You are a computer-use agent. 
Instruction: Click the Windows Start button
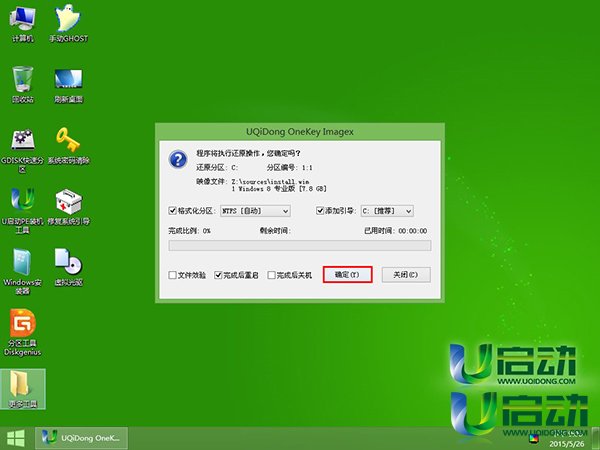(x=15, y=438)
